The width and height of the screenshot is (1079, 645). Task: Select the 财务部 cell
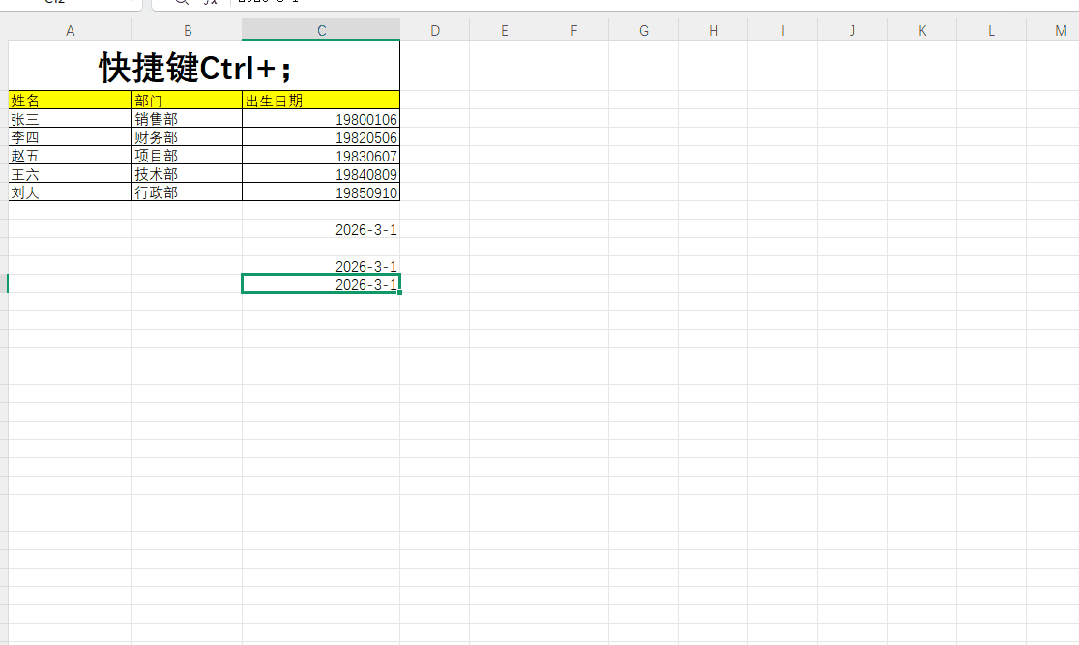point(187,137)
